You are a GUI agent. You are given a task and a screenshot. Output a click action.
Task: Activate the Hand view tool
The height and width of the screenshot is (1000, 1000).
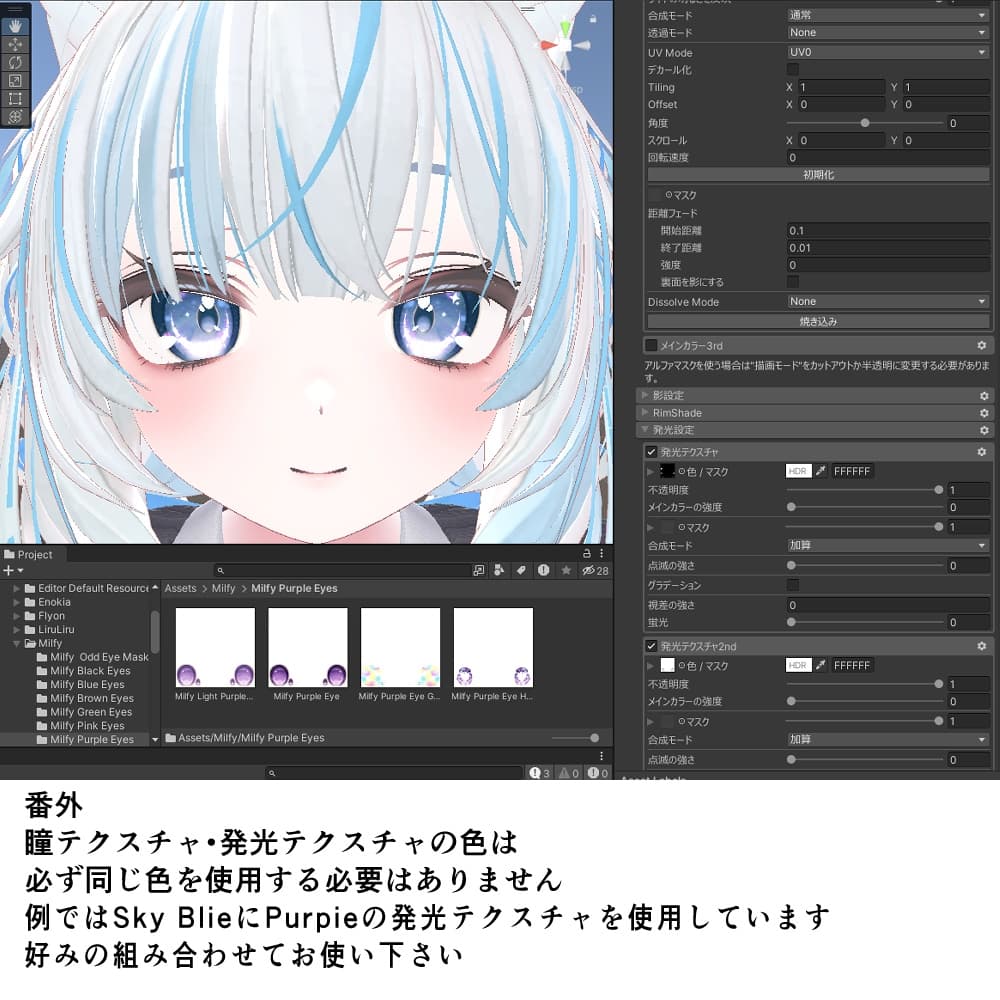tap(14, 25)
